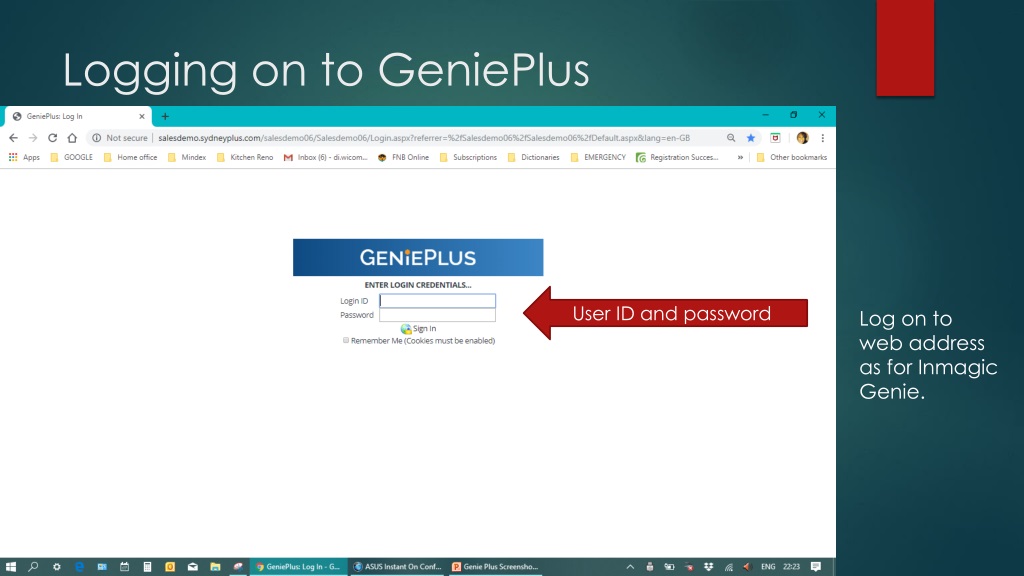Click the GeniePlus logo banner
This screenshot has height=576, width=1024.
[x=418, y=257]
